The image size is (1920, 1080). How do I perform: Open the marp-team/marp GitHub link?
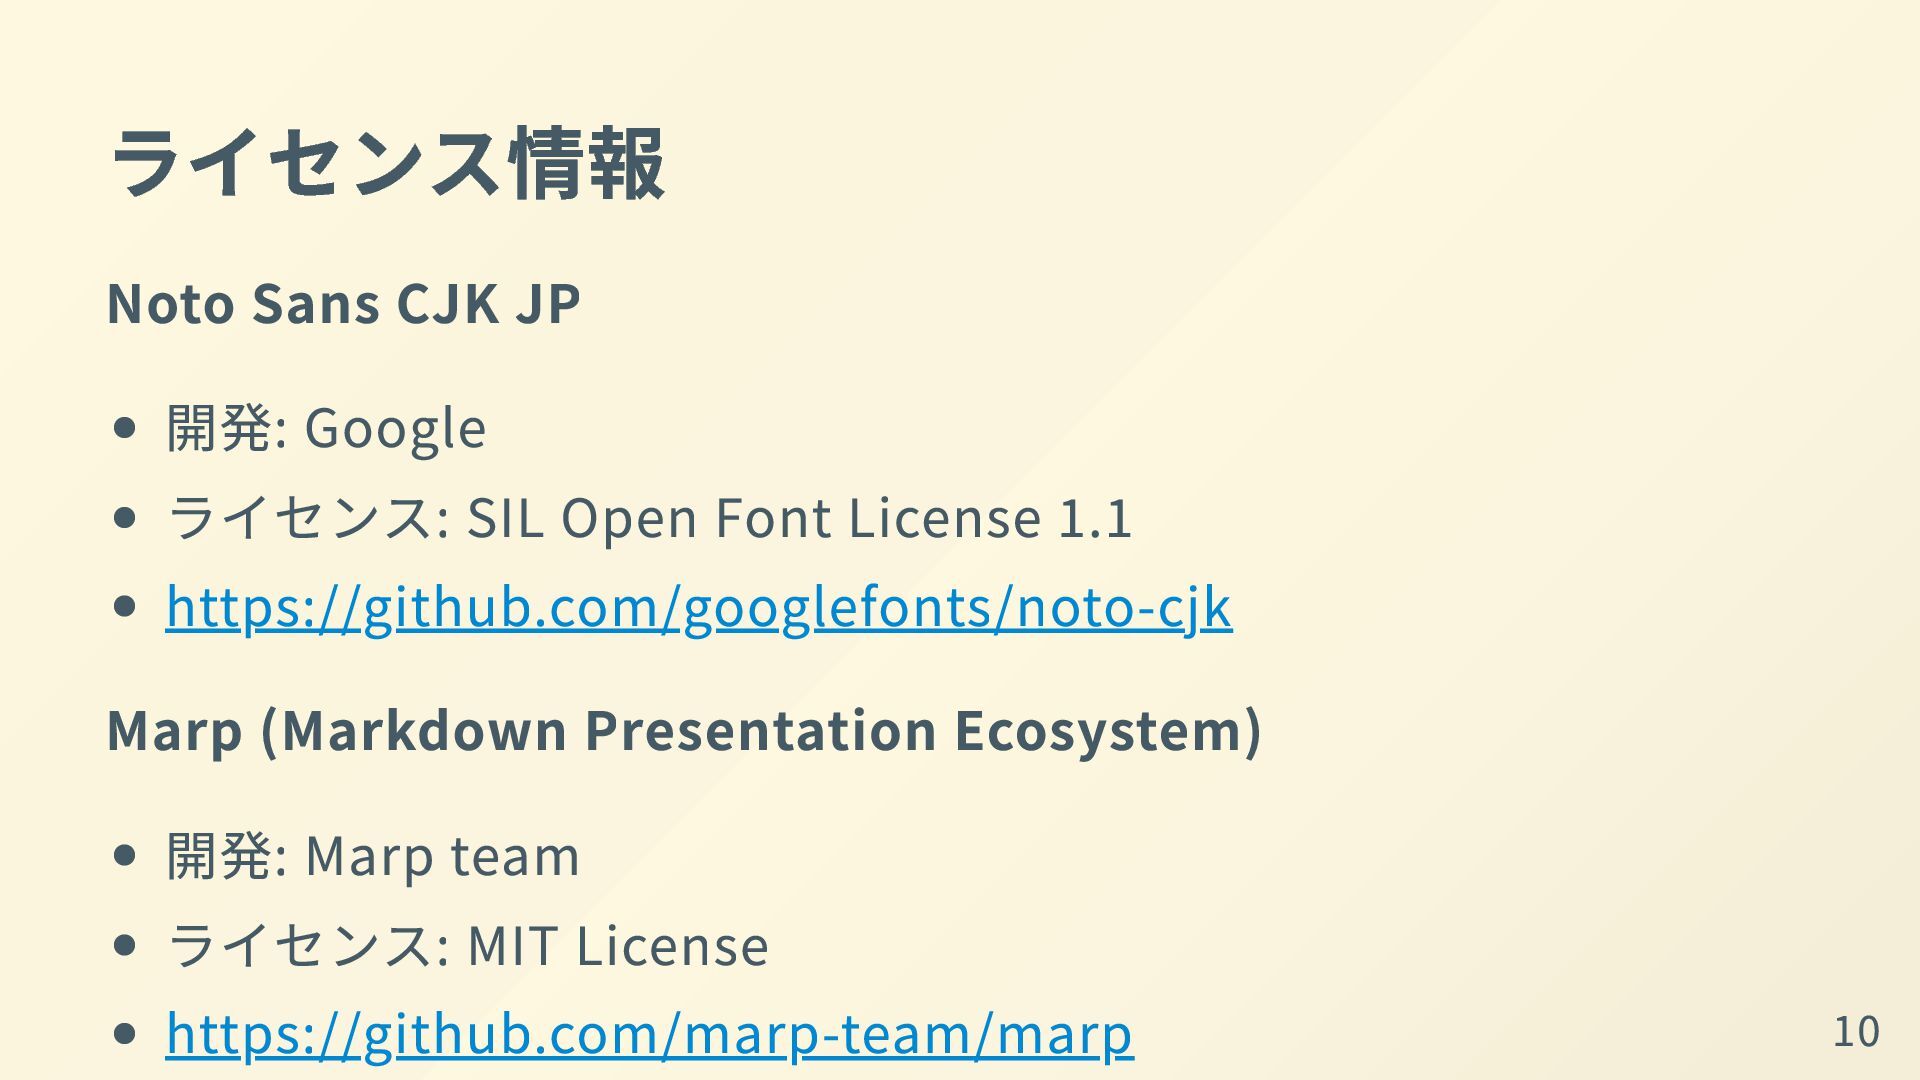pyautogui.click(x=649, y=1033)
